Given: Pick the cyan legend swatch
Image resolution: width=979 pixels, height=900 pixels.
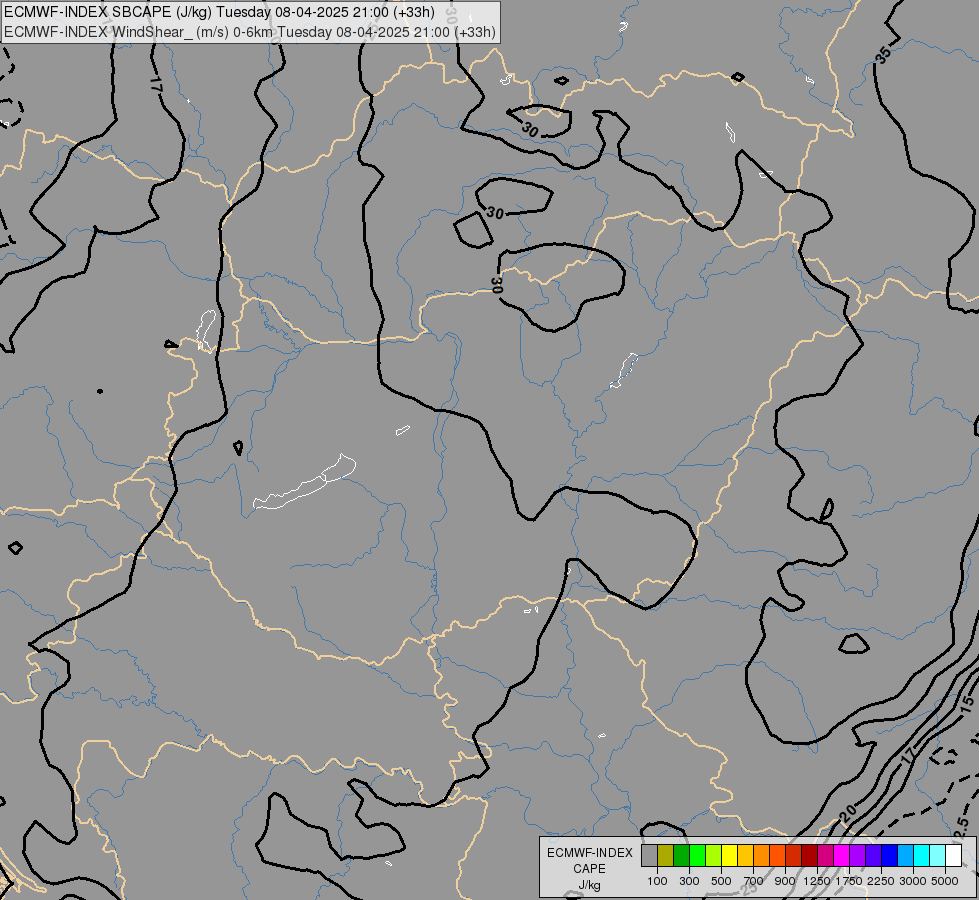Looking at the screenshot, I should click(x=922, y=855).
